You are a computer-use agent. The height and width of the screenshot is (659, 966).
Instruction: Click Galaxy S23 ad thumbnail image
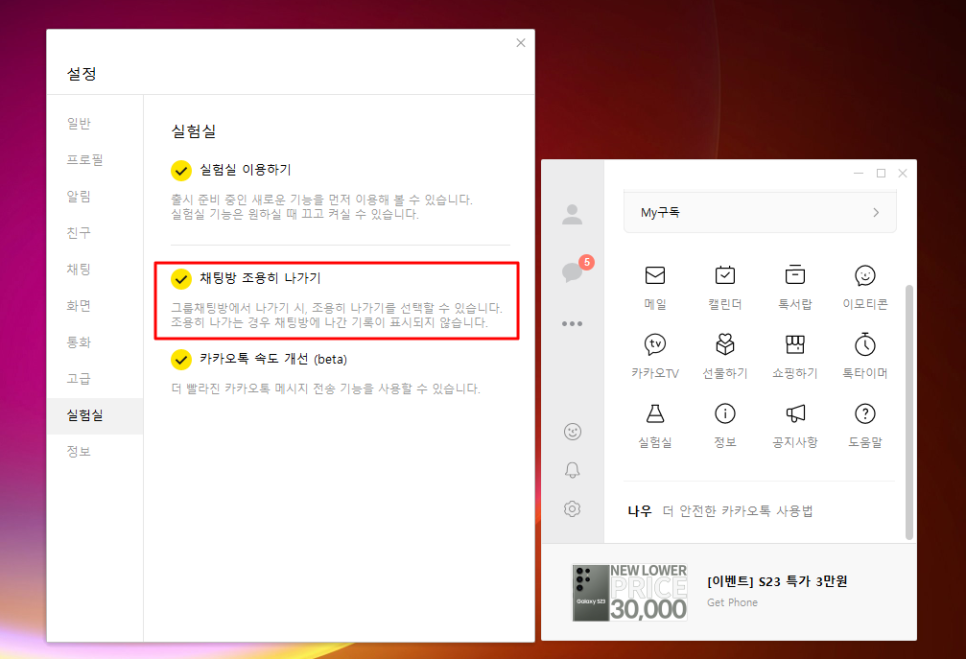click(x=630, y=592)
